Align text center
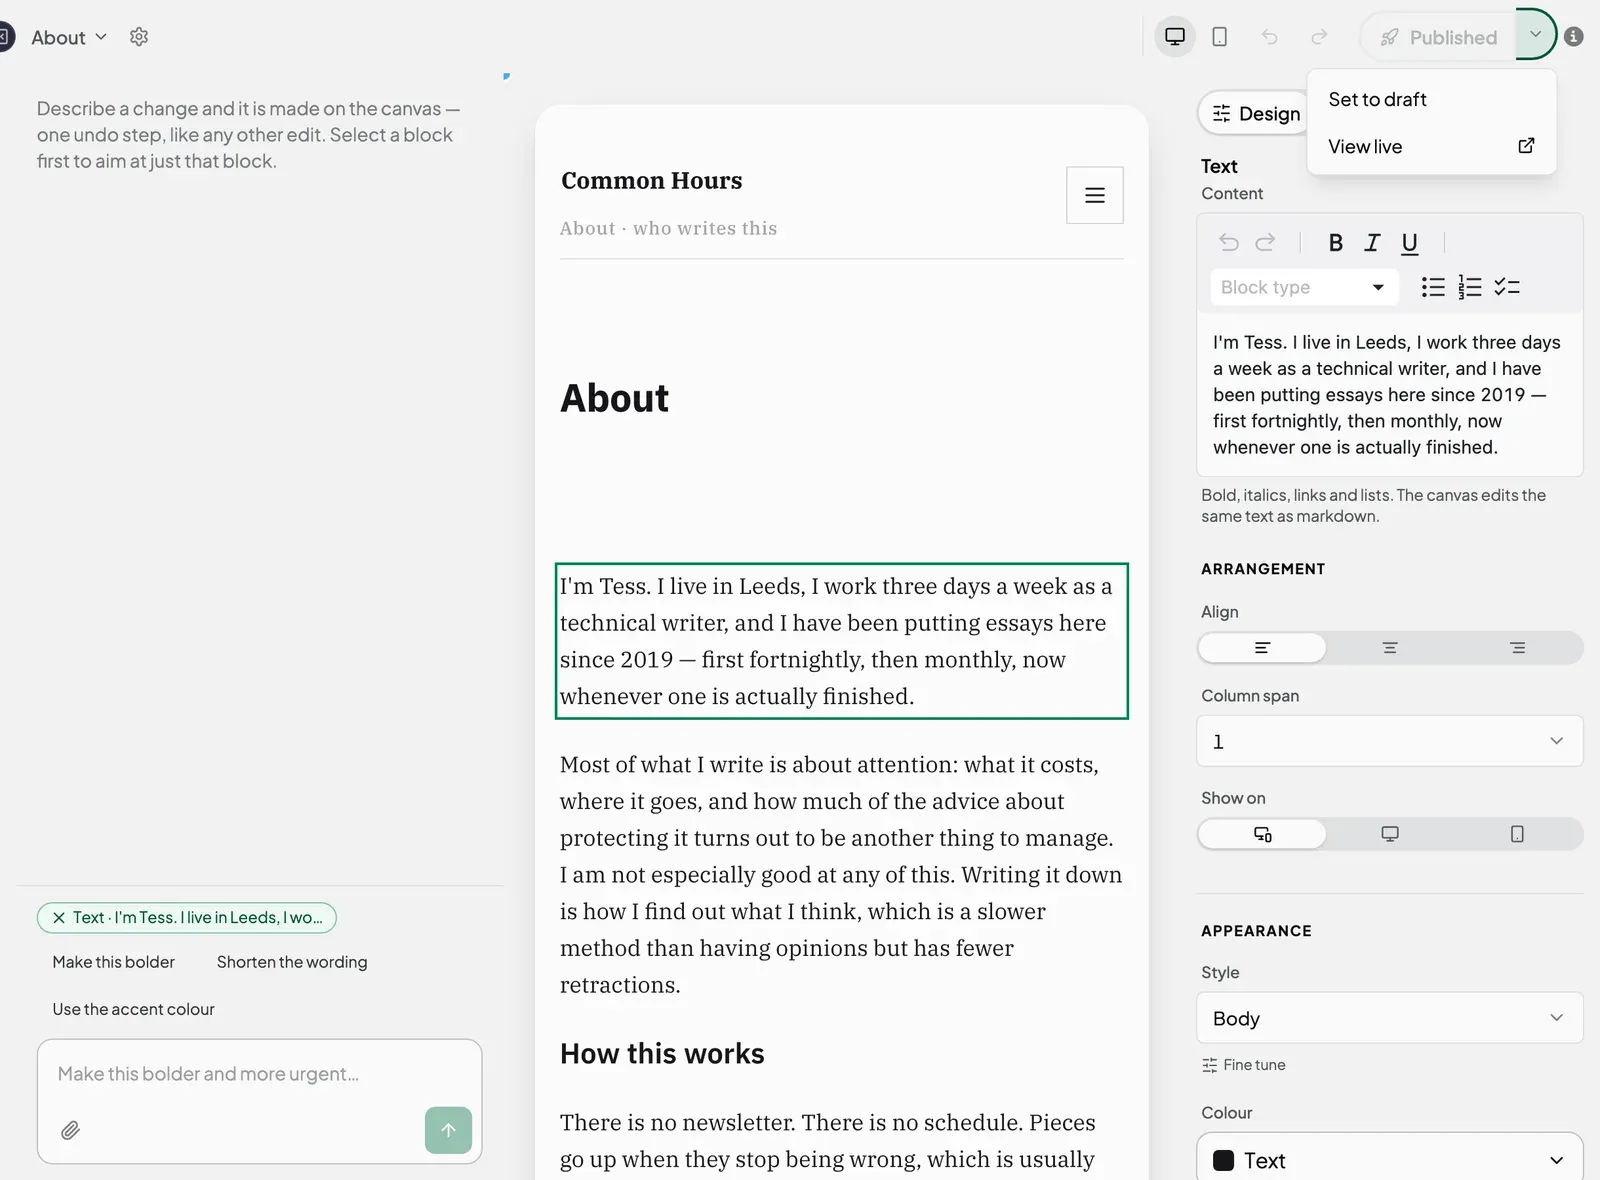 tap(1390, 648)
